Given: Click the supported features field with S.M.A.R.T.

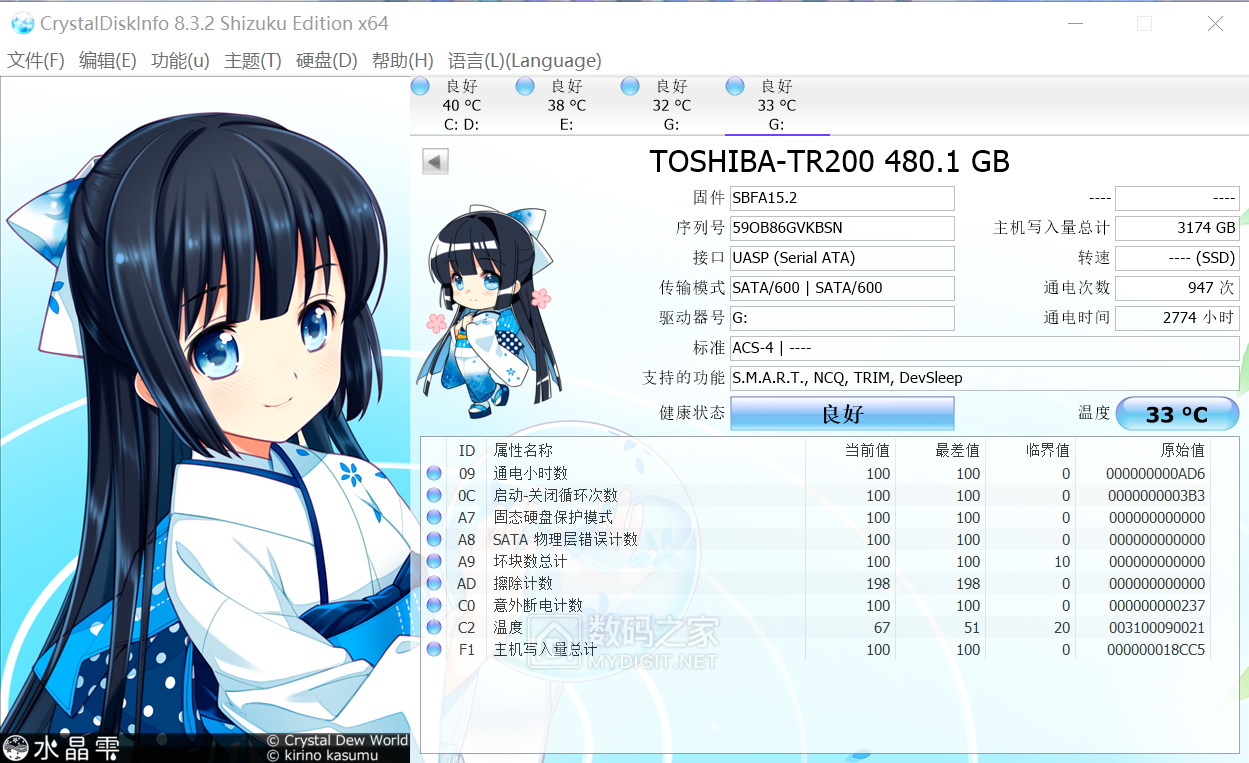Looking at the screenshot, I should pos(985,378).
